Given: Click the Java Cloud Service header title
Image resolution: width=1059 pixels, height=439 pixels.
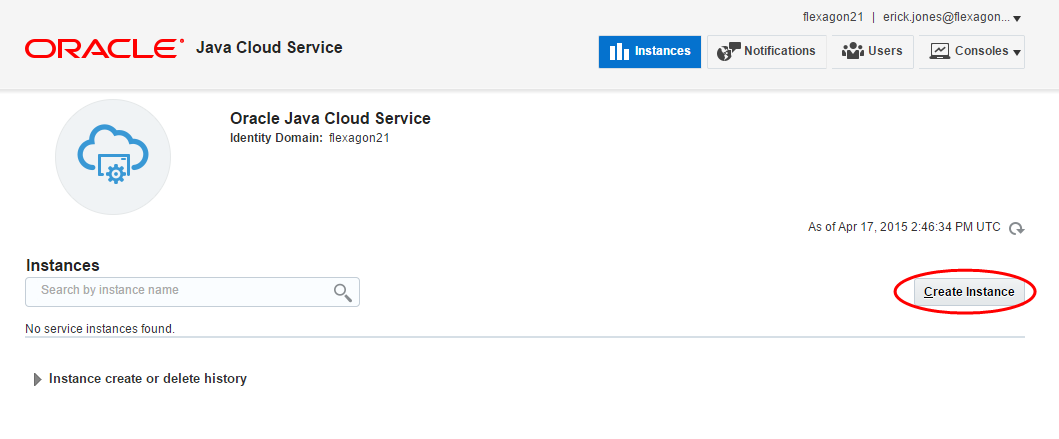Looking at the screenshot, I should (x=269, y=48).
